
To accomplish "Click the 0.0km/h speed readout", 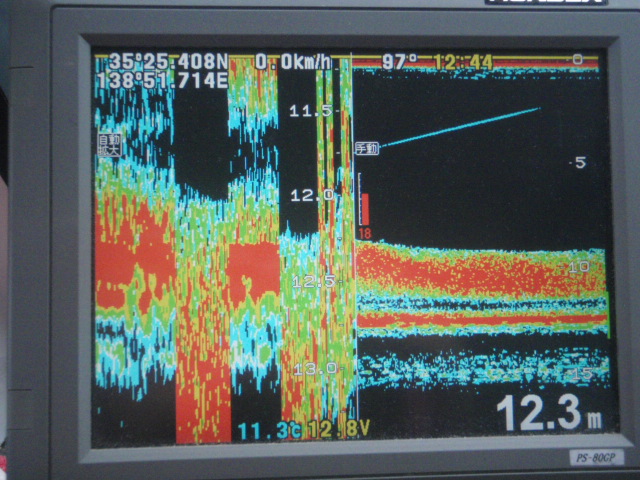I will pos(292,62).
